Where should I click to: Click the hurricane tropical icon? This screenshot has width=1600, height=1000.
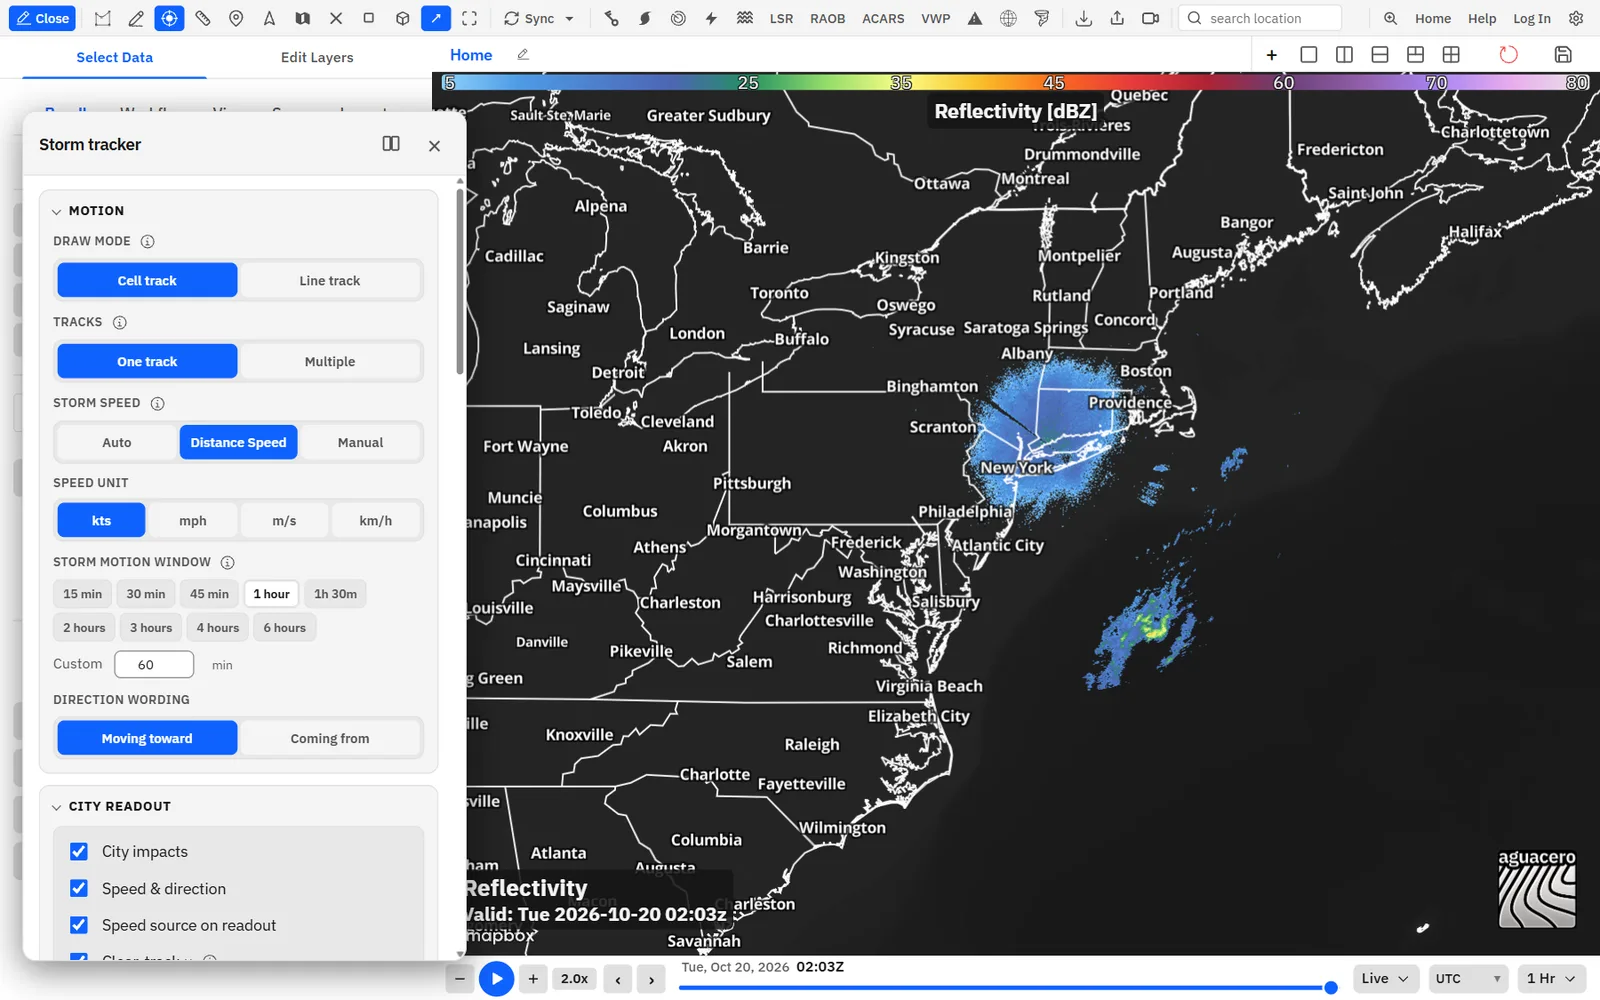tap(645, 18)
